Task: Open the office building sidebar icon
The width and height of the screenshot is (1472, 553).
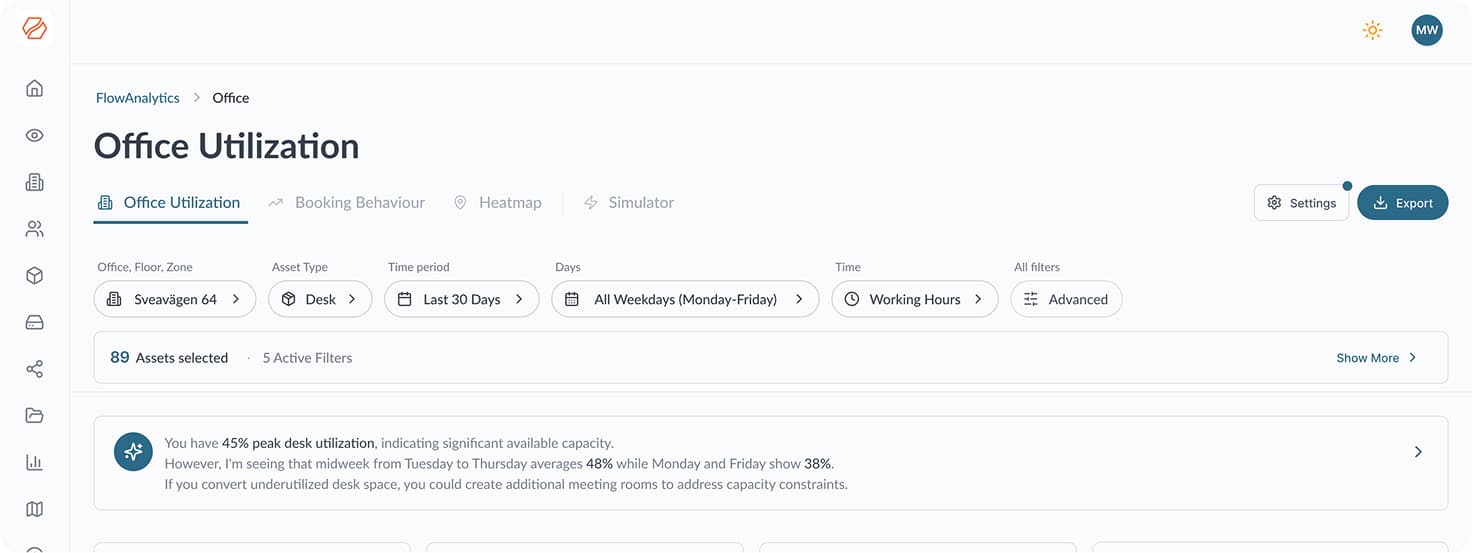Action: [35, 182]
